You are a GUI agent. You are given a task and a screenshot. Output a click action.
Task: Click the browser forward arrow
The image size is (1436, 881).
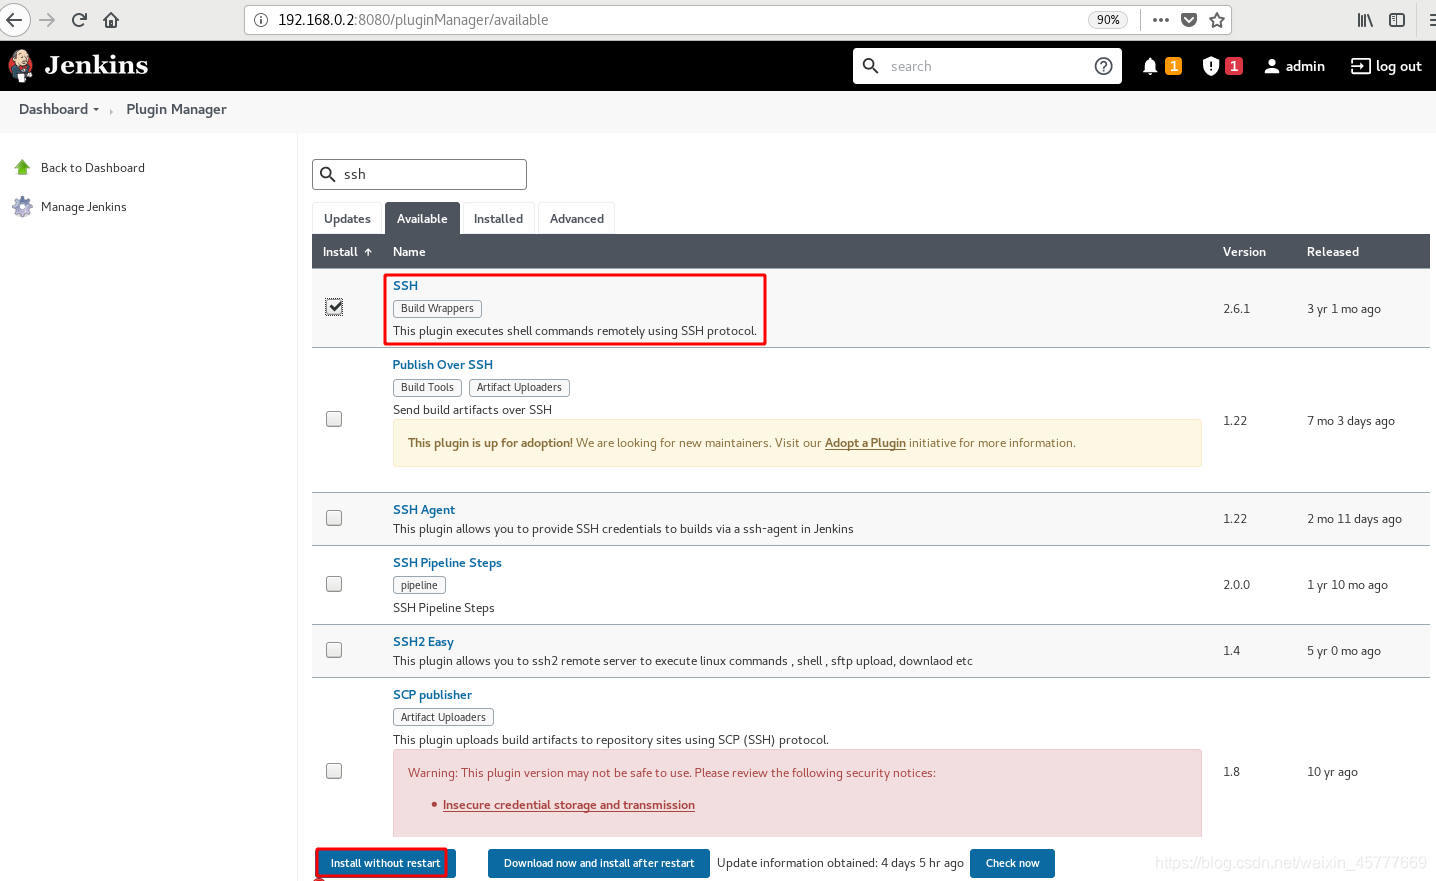click(47, 20)
